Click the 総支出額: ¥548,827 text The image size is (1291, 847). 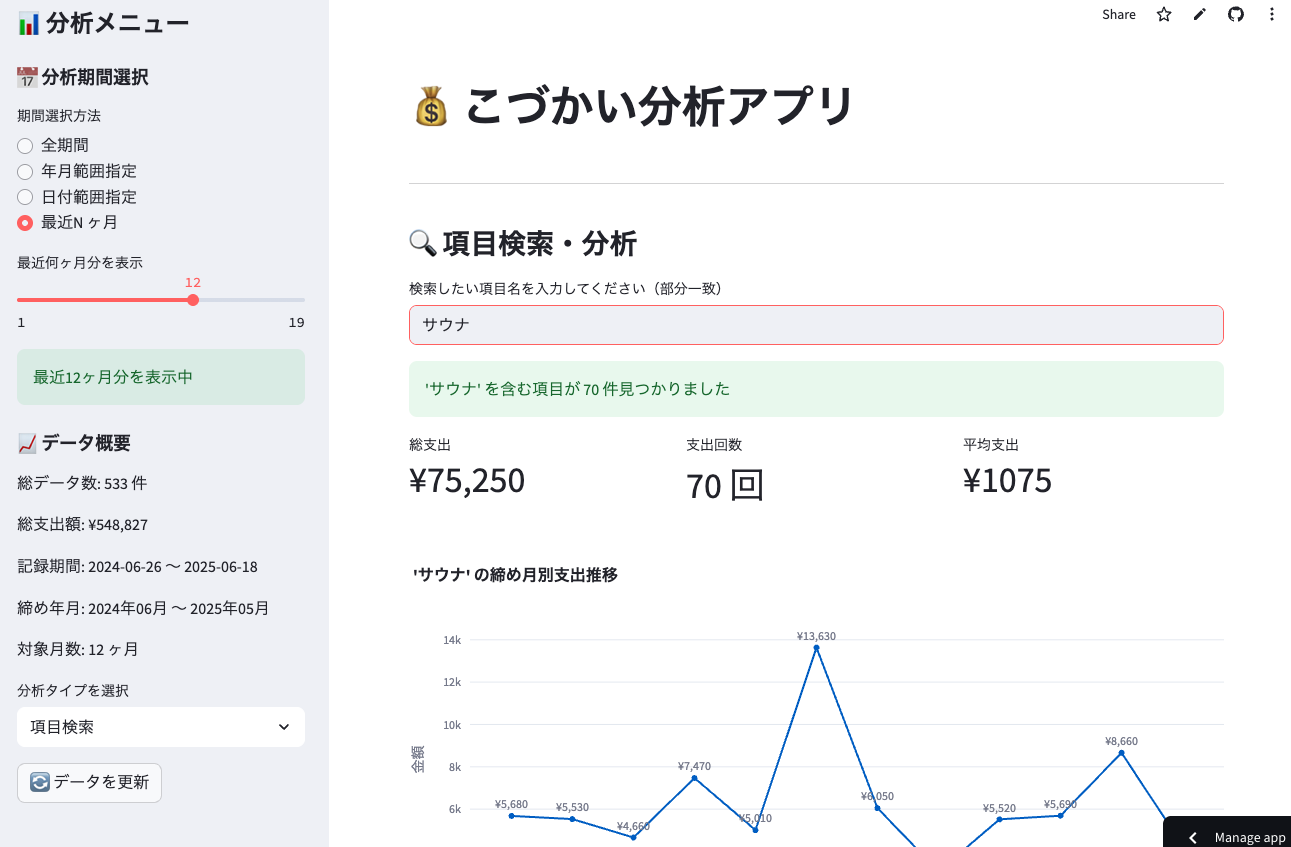82,525
